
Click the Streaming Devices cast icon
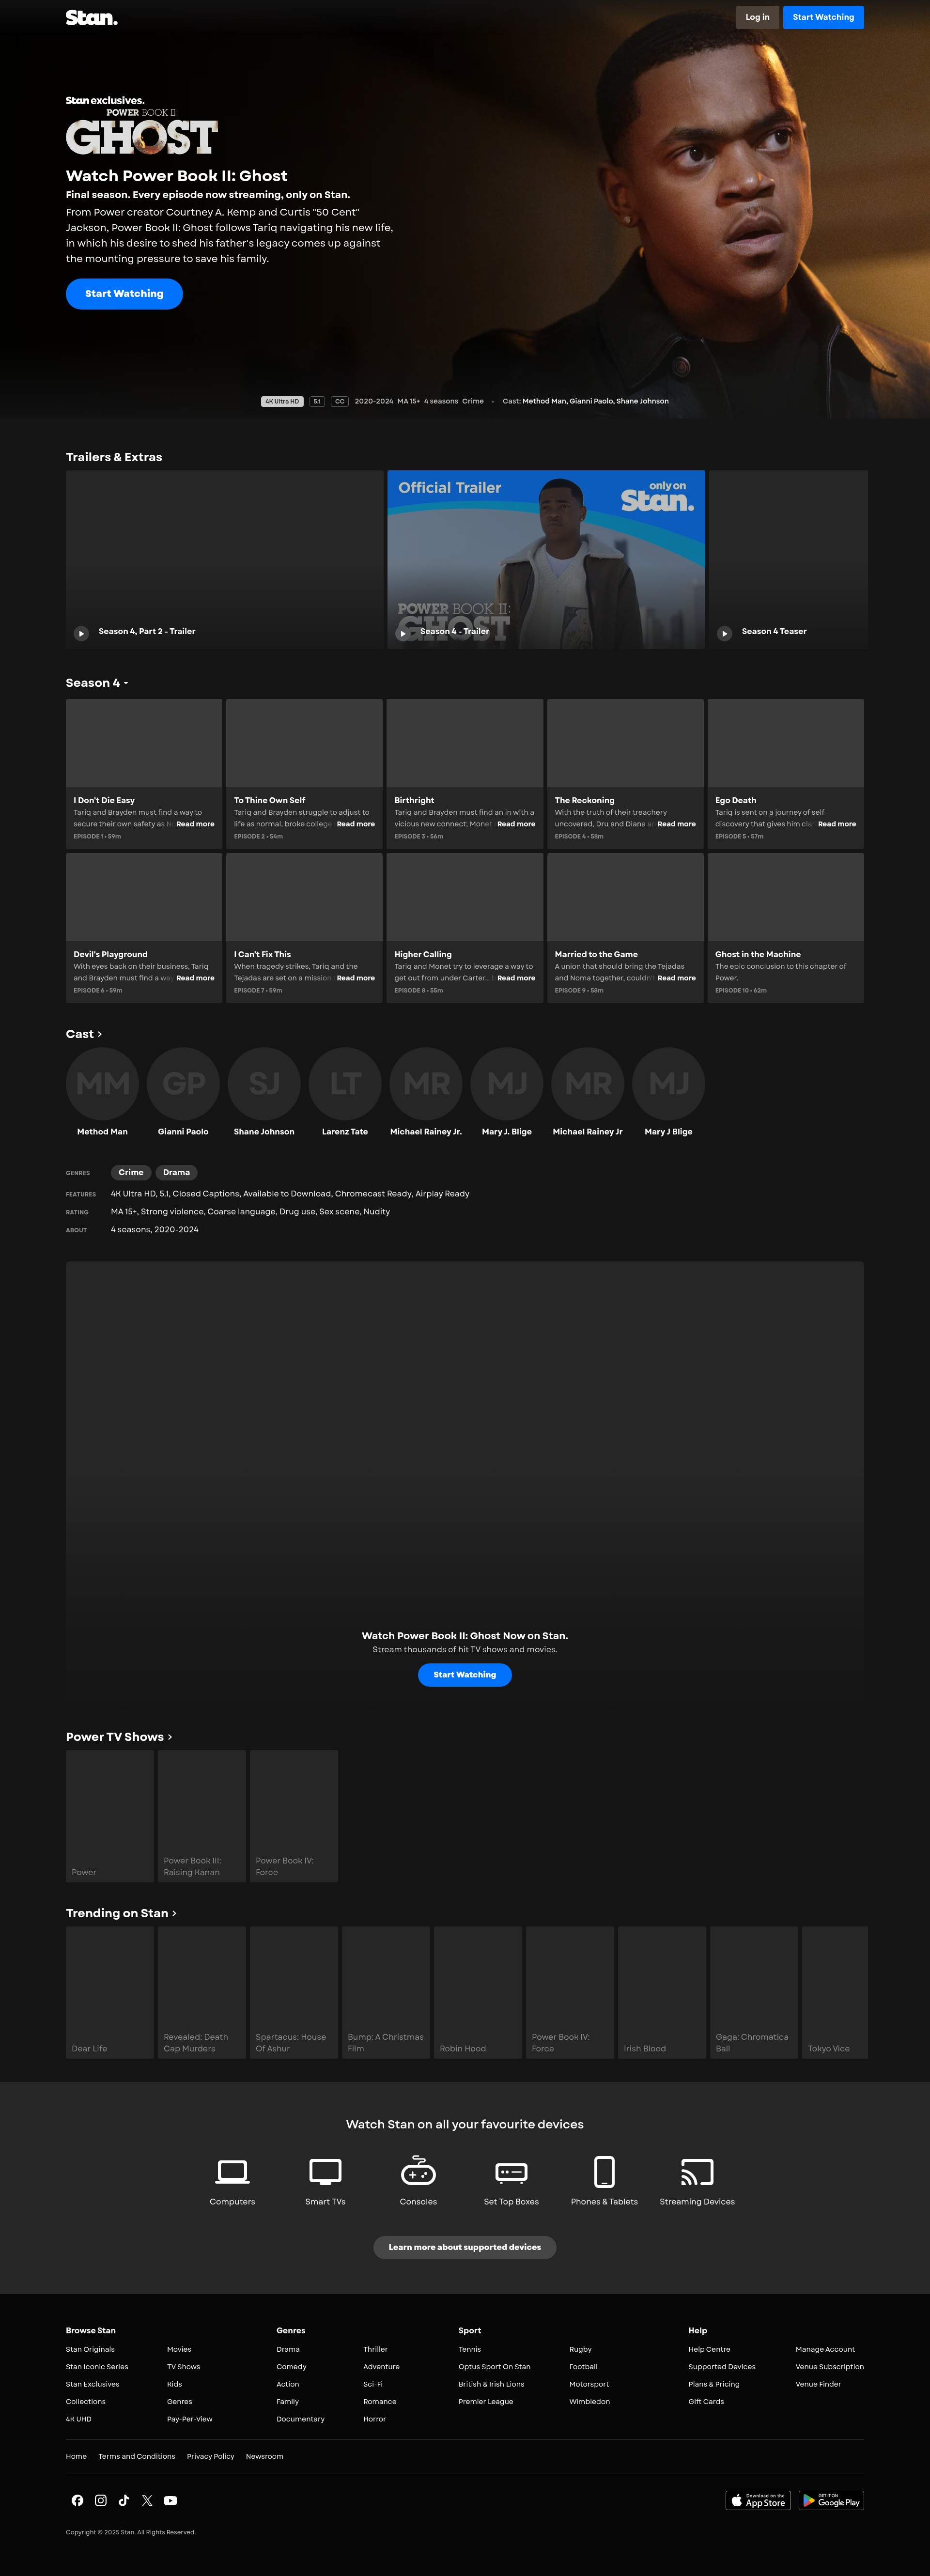click(697, 2172)
